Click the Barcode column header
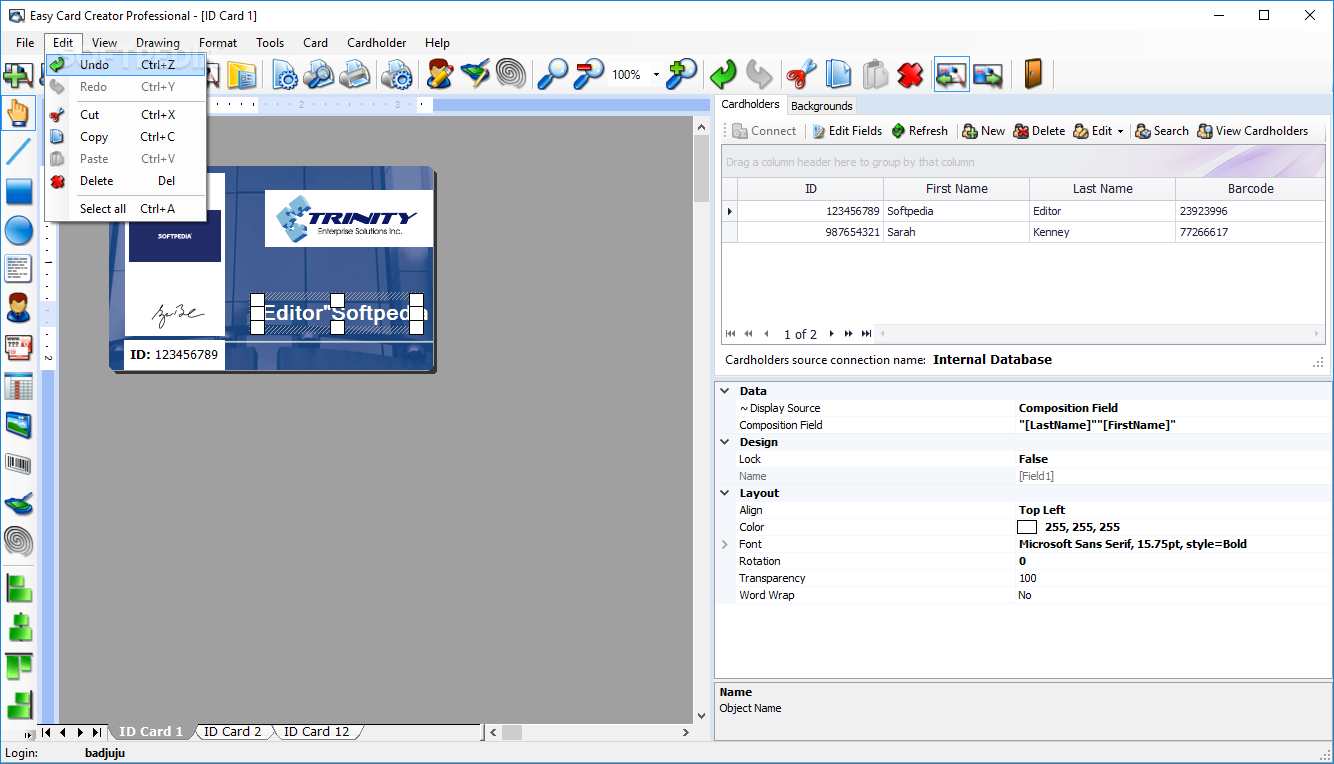Viewport: 1334px width, 764px height. (x=1250, y=189)
